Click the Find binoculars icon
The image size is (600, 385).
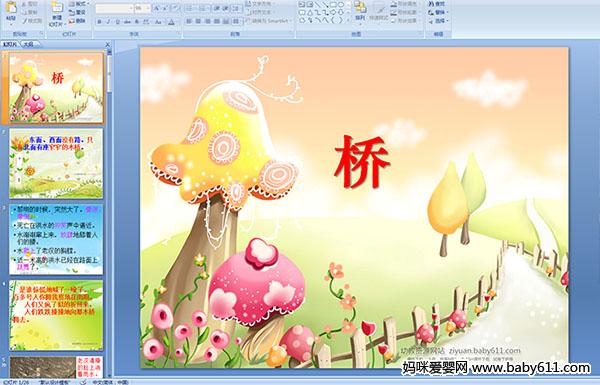coord(431,4)
